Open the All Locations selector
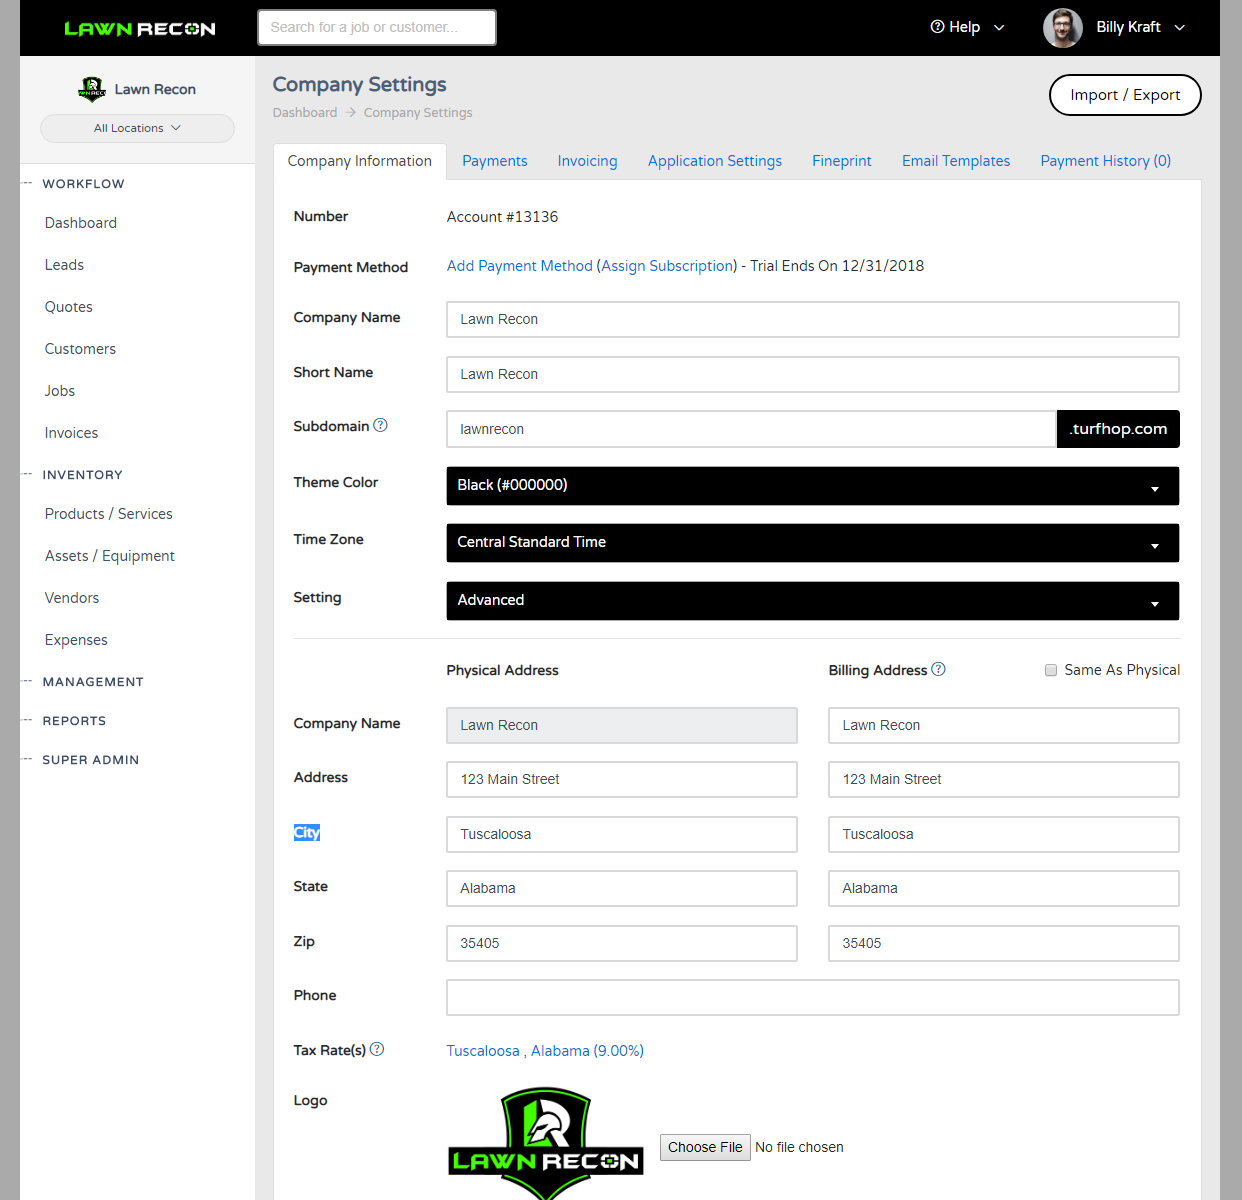Screen dimensions: 1242x1200 click(x=137, y=128)
